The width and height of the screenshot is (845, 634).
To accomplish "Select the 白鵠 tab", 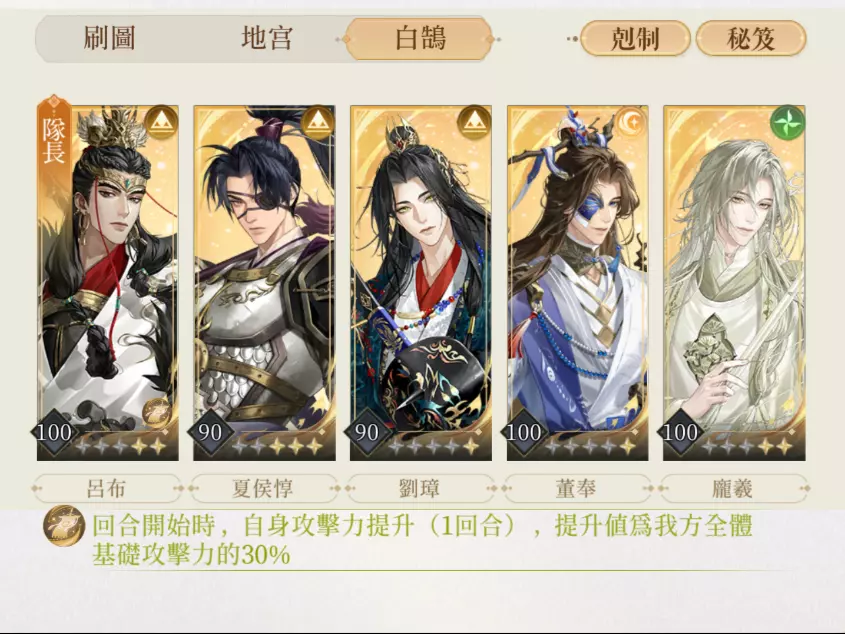I will click(x=420, y=39).
